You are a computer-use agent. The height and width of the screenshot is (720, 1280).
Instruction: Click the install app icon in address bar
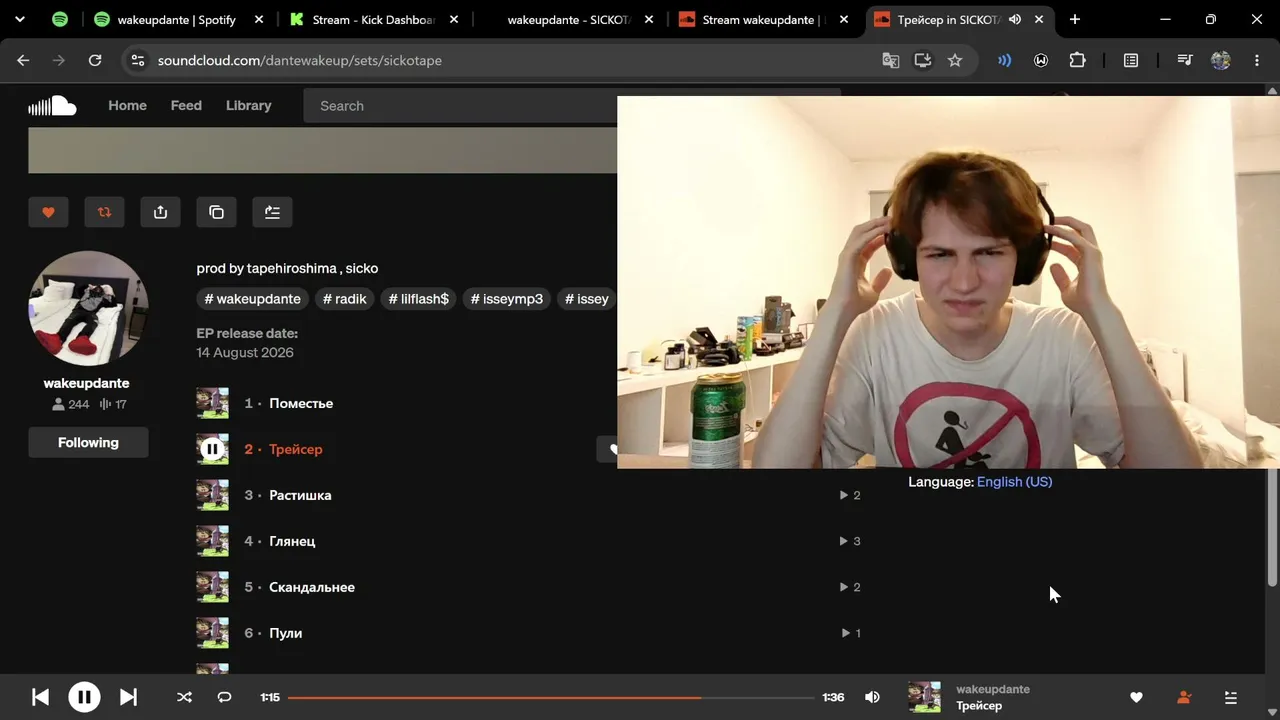click(922, 60)
